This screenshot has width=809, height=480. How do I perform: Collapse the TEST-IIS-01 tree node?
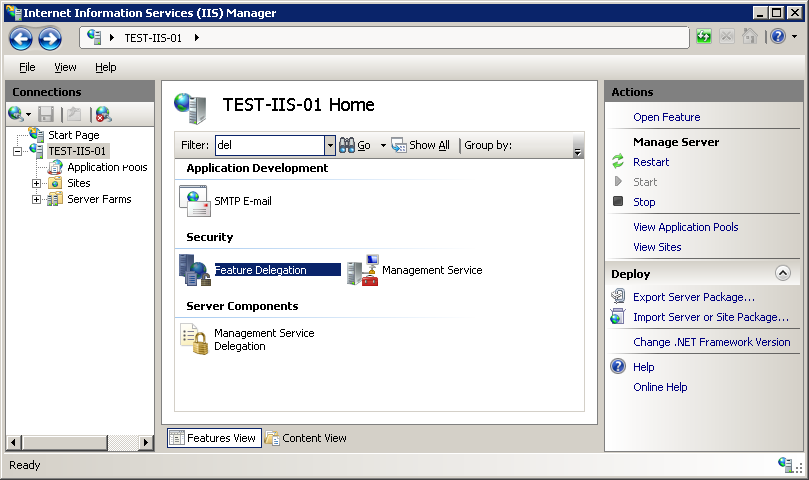click(x=18, y=151)
